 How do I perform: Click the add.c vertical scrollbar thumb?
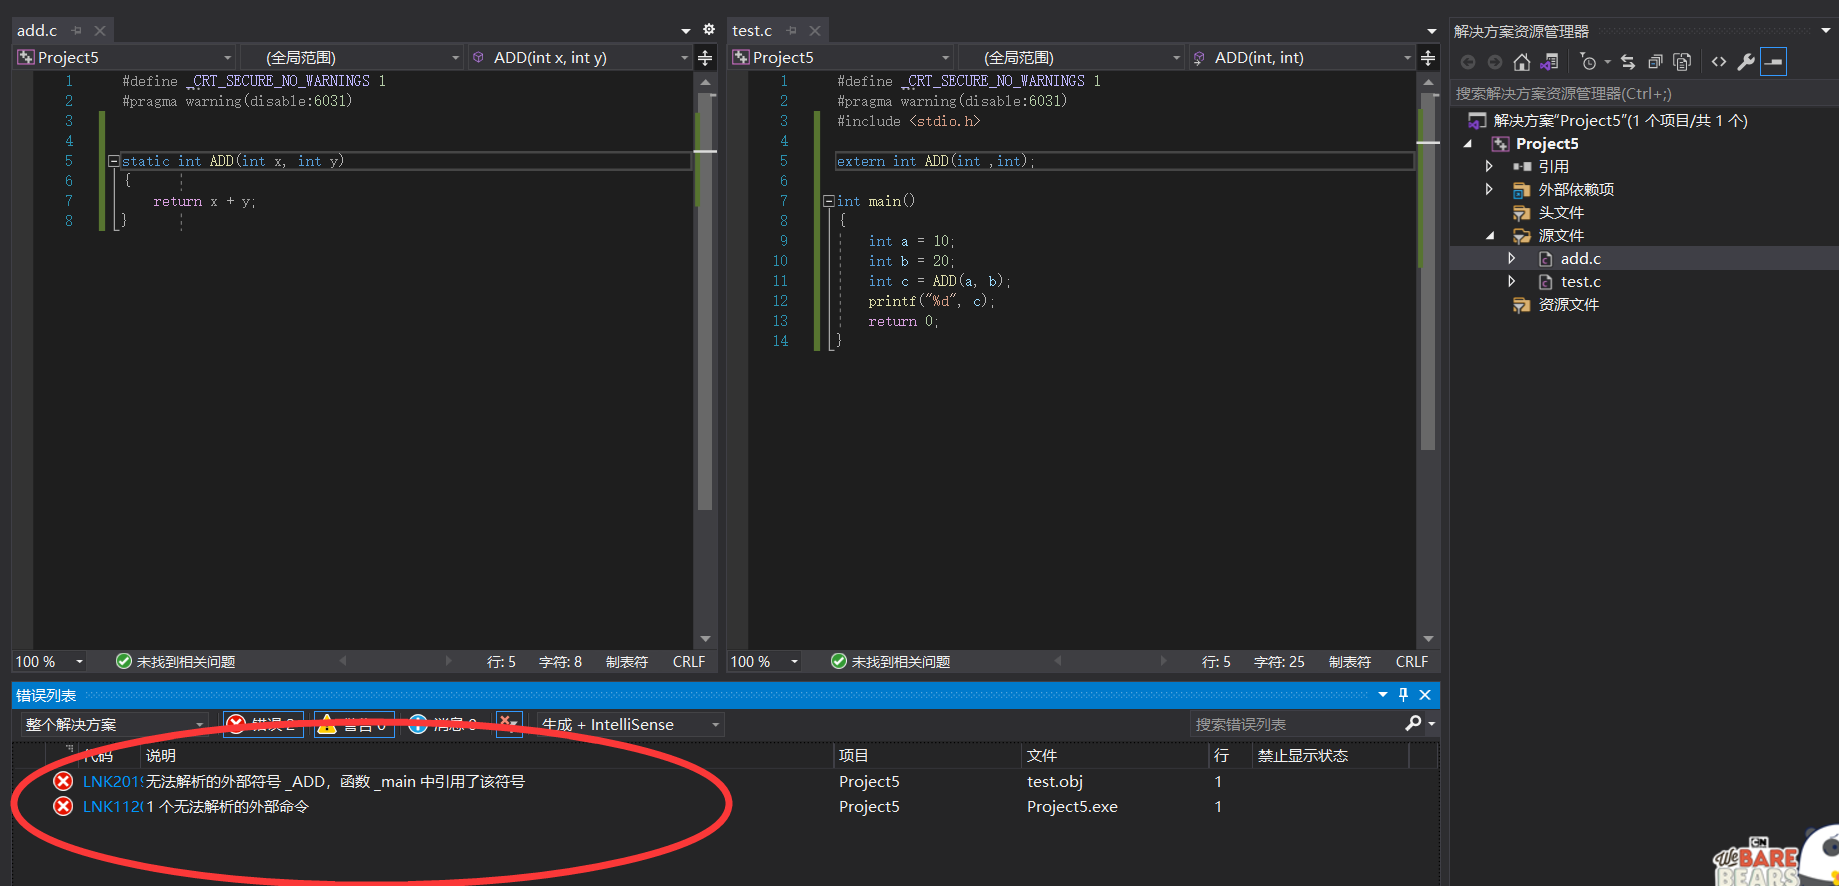[705, 300]
